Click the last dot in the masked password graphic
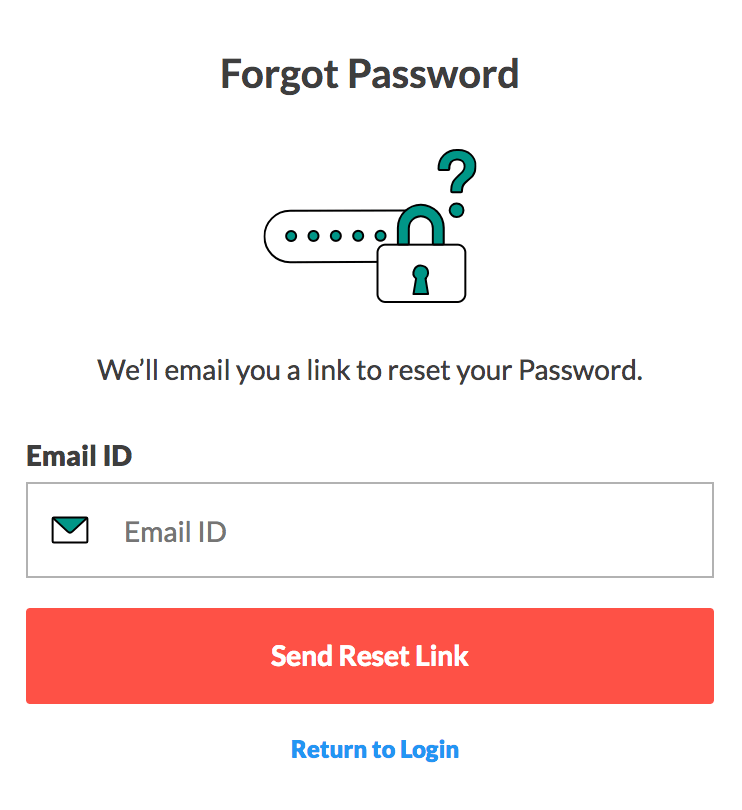The image size is (742, 810). tap(380, 236)
